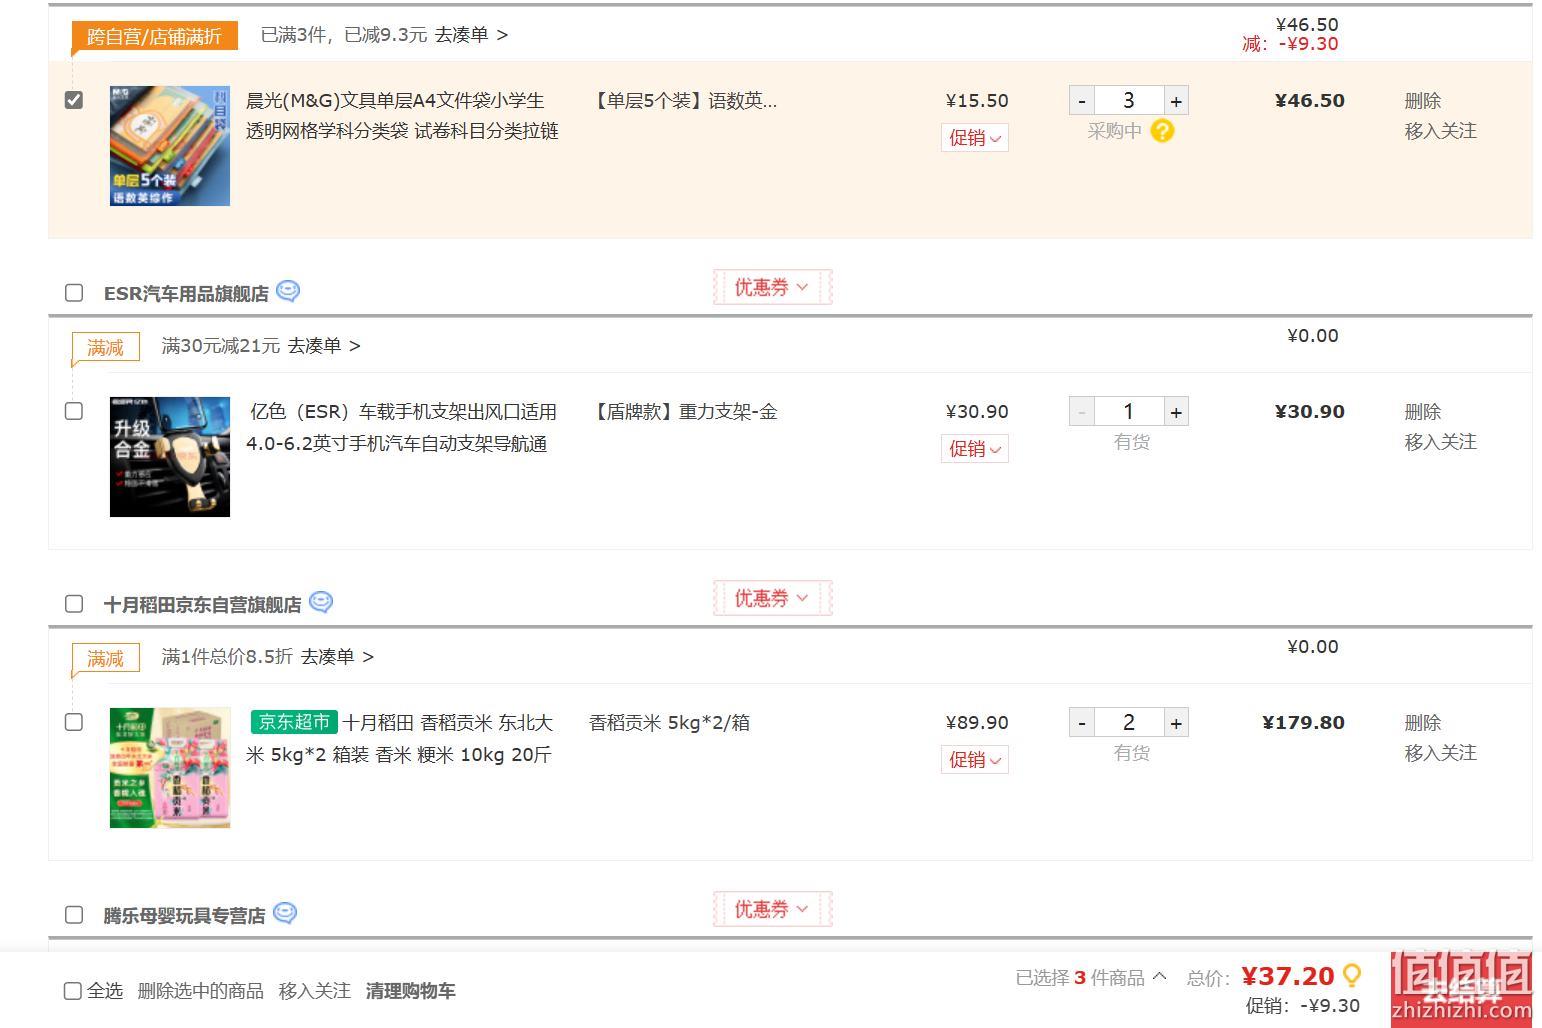Click 【单层5个装】语数英 variant text
Image resolution: width=1542 pixels, height=1028 pixels.
click(x=684, y=101)
